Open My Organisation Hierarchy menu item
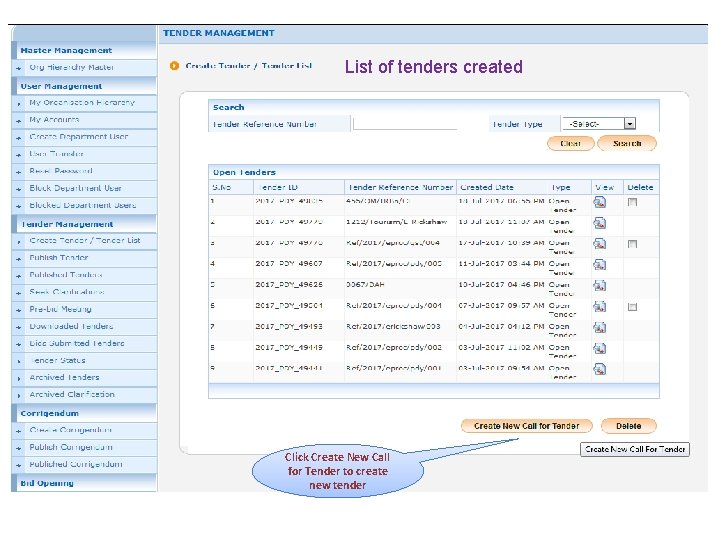The image size is (720, 540). coord(84,103)
